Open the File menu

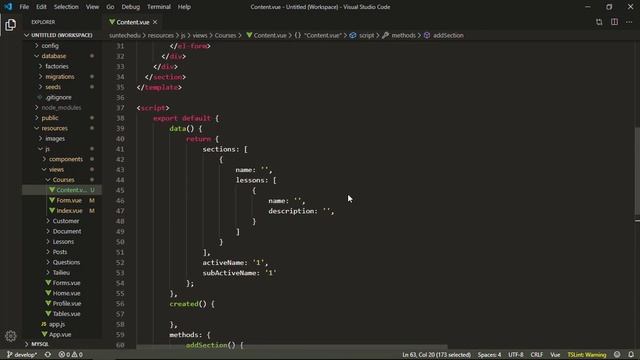[24, 7]
